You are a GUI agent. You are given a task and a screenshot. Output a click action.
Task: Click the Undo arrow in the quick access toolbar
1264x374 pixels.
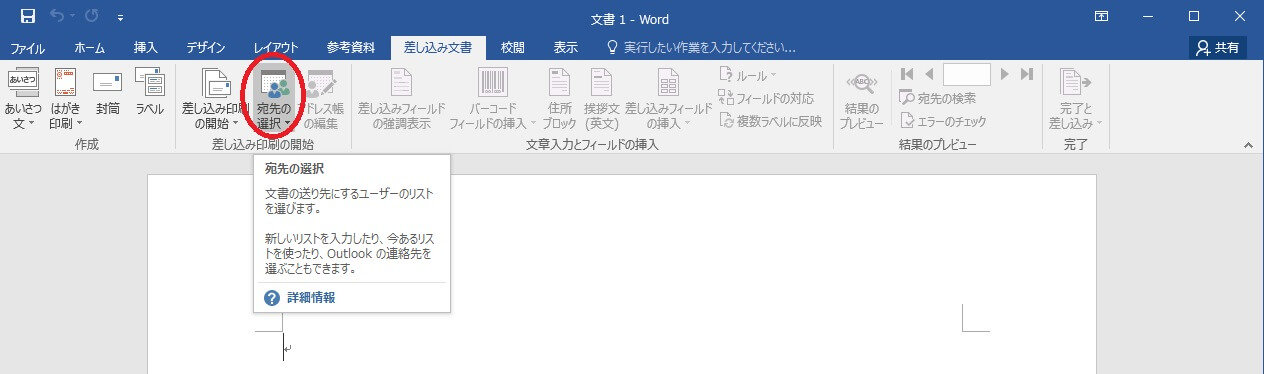click(x=58, y=16)
